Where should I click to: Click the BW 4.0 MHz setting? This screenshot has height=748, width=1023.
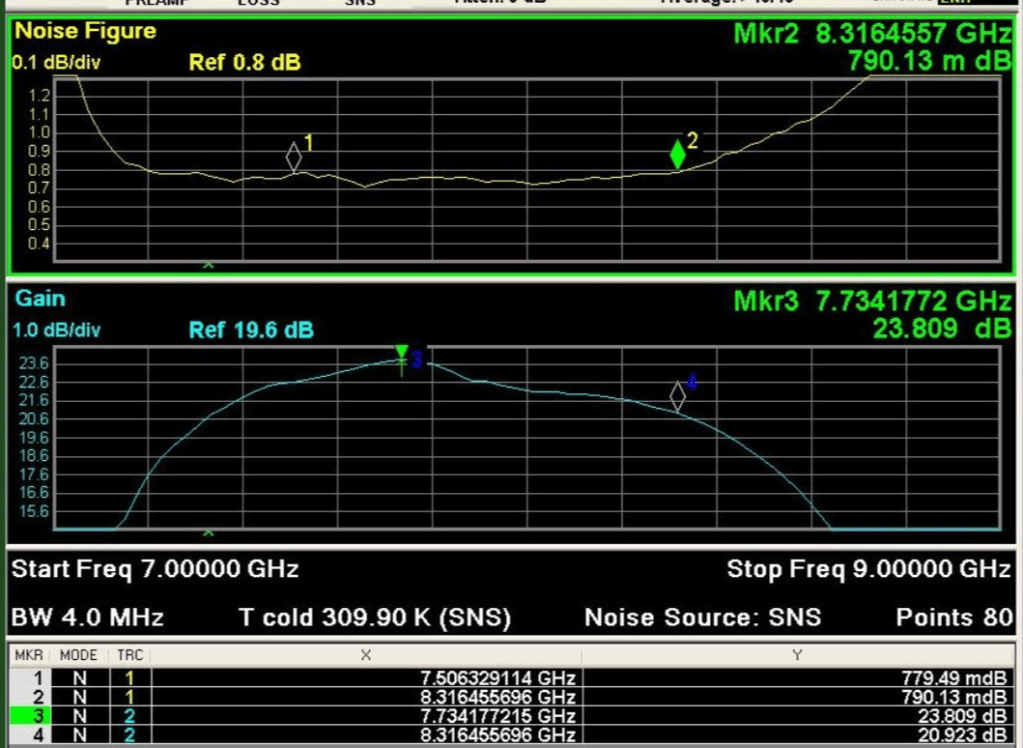(87, 617)
